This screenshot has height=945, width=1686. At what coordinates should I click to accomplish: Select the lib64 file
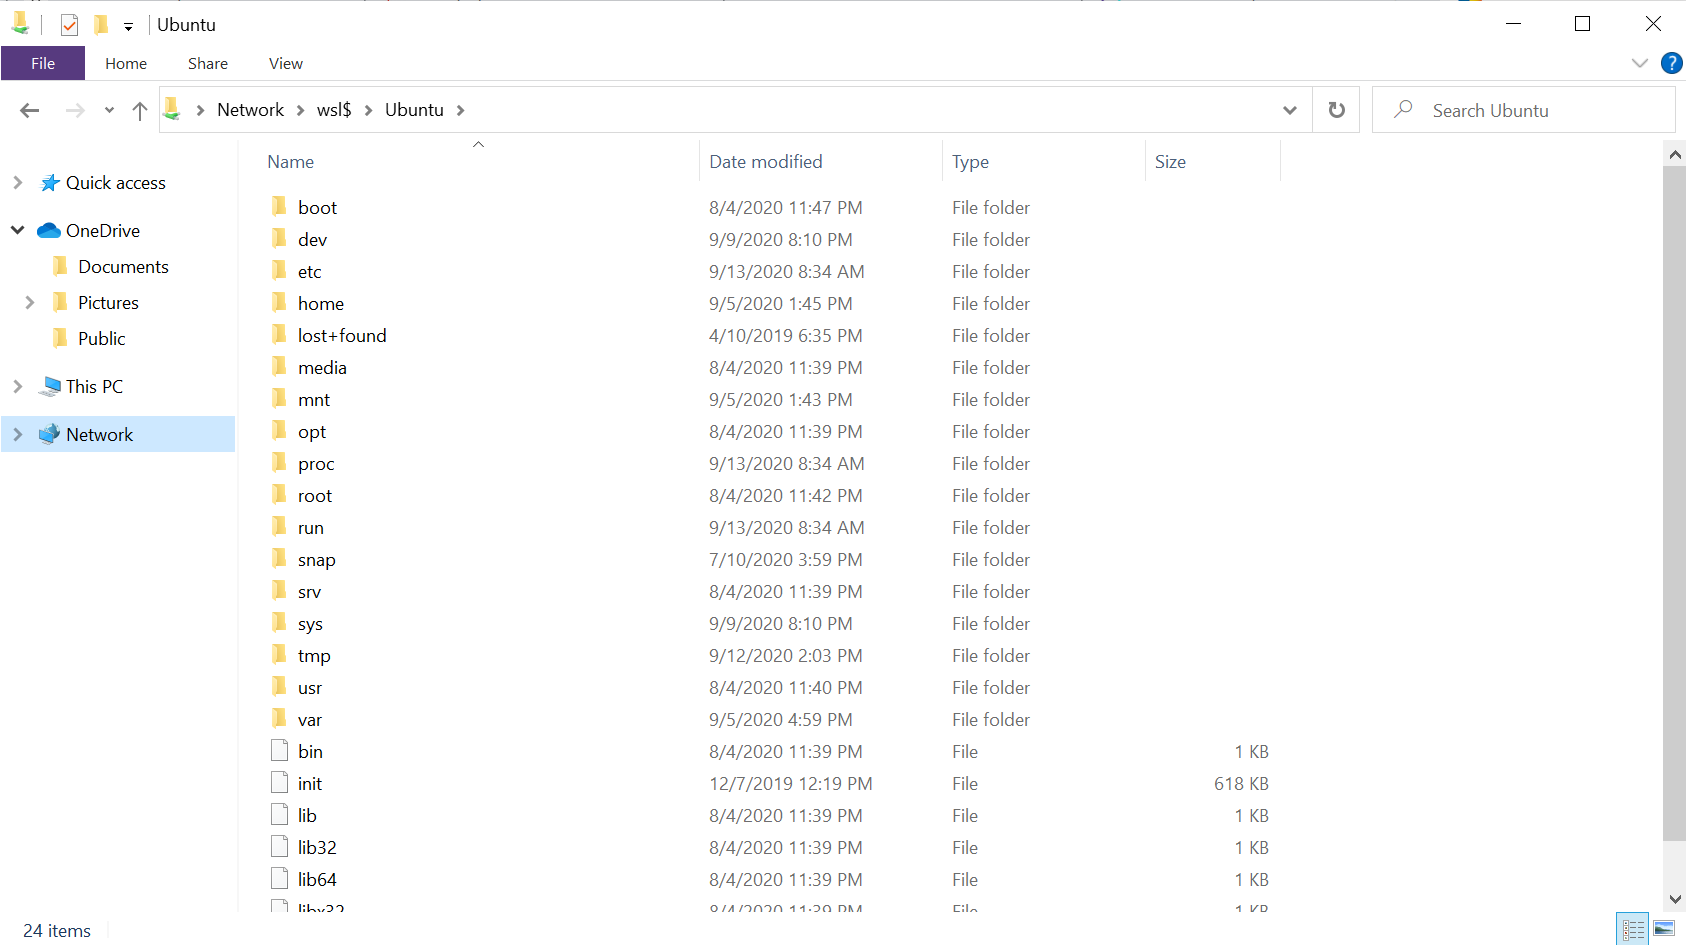(317, 880)
